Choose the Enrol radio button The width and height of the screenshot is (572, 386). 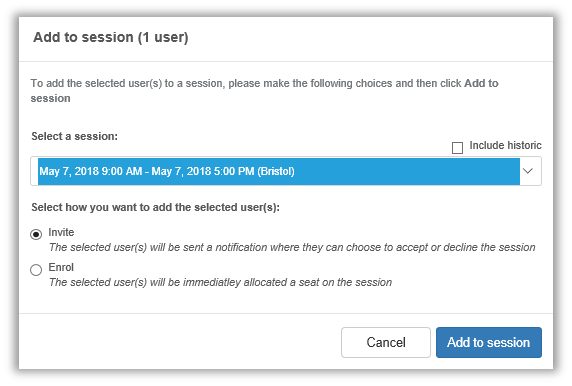(x=36, y=270)
